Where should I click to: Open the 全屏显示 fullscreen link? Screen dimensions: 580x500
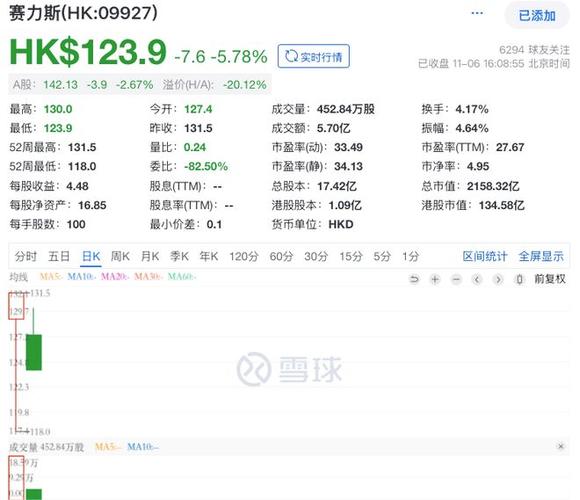pyautogui.click(x=541, y=256)
